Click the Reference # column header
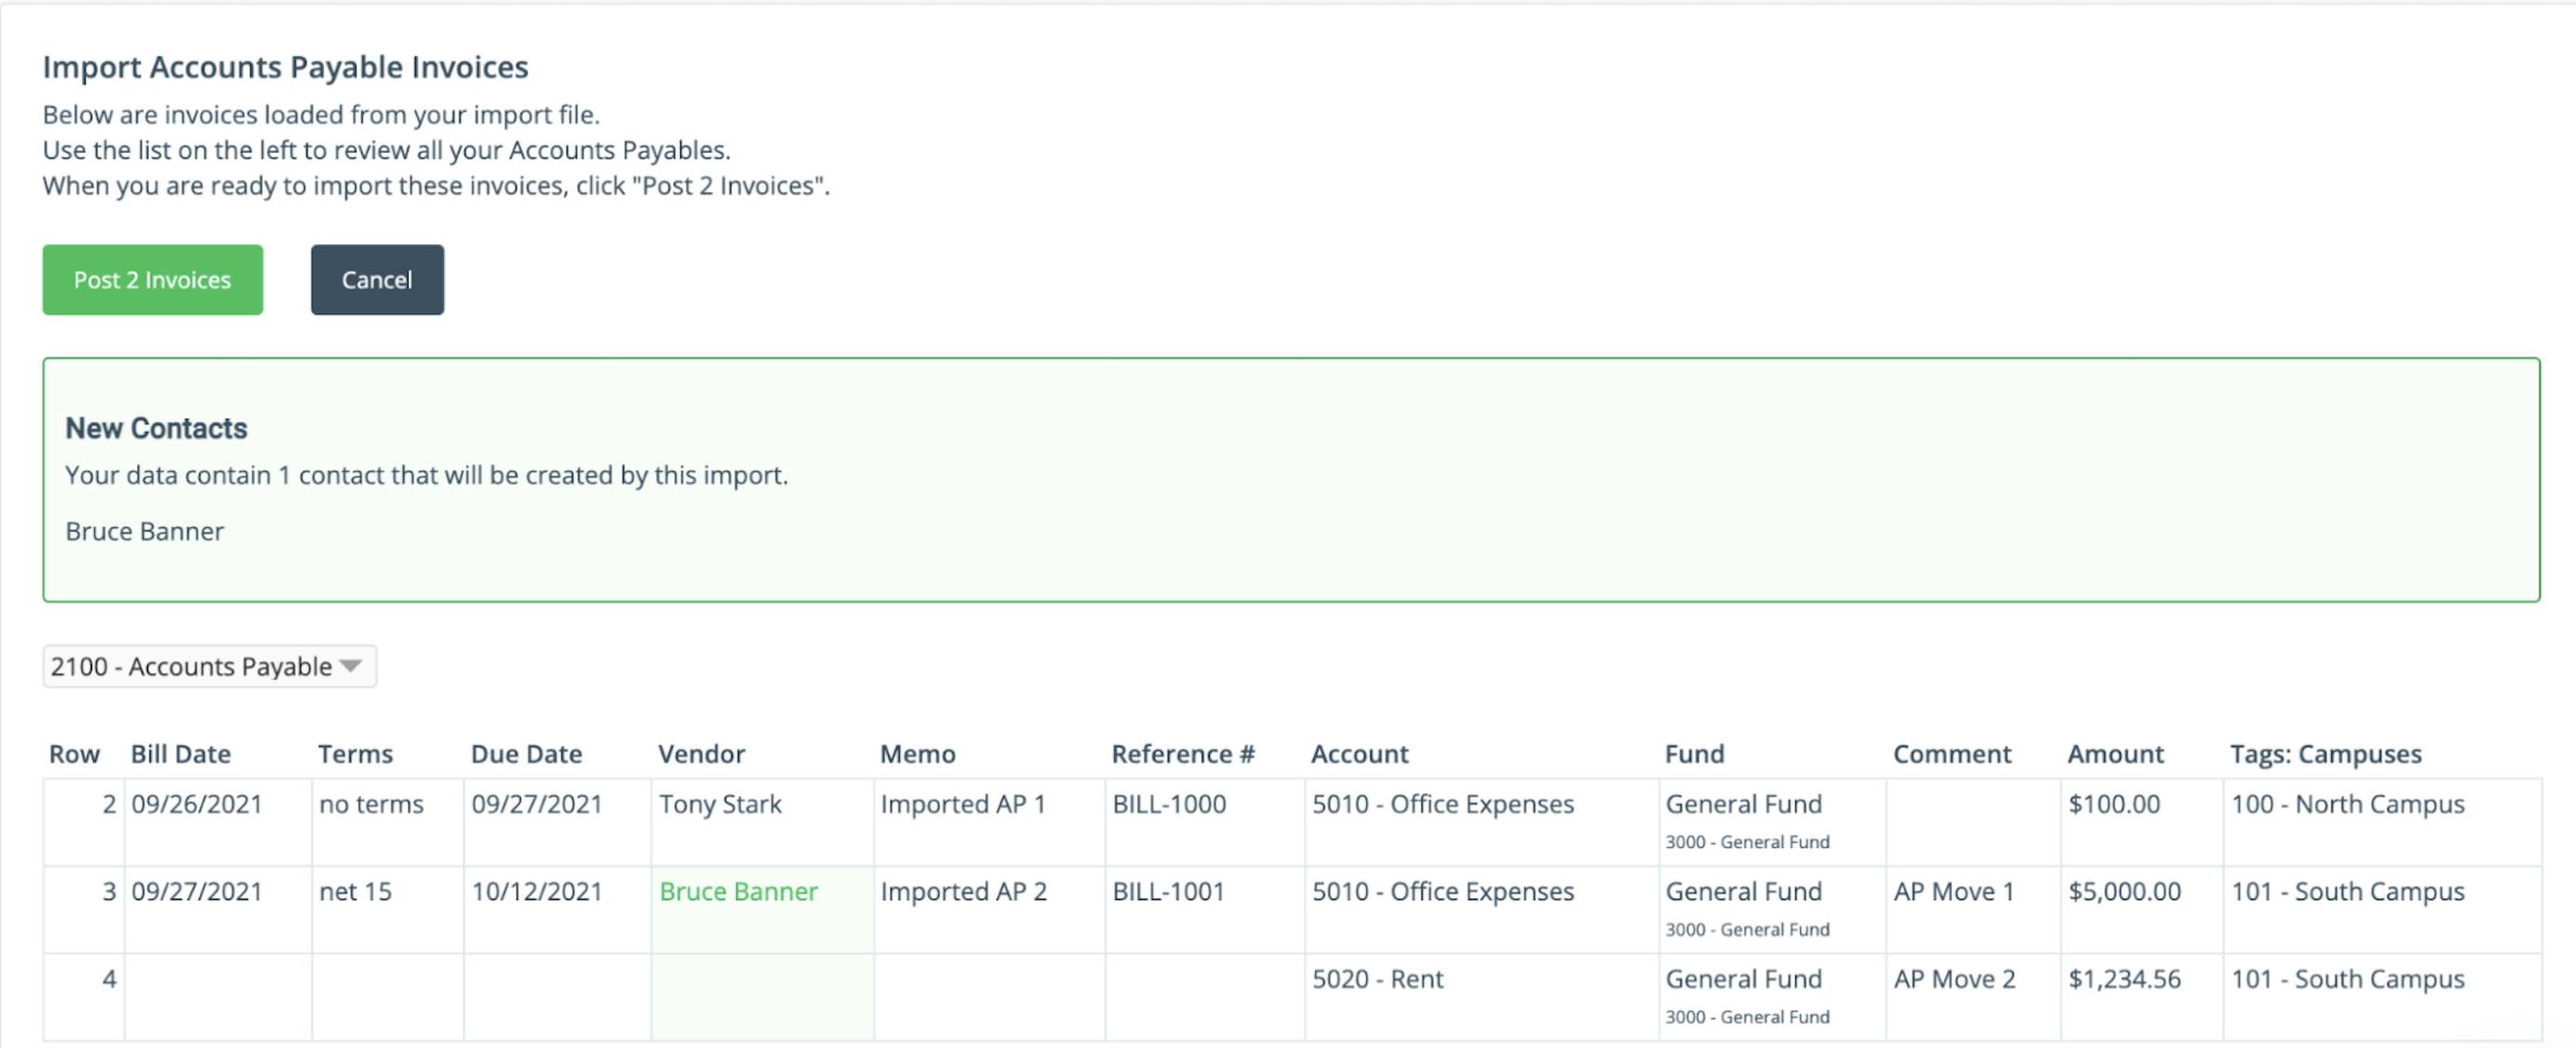Viewport: 2576px width, 1048px height. tap(1183, 754)
